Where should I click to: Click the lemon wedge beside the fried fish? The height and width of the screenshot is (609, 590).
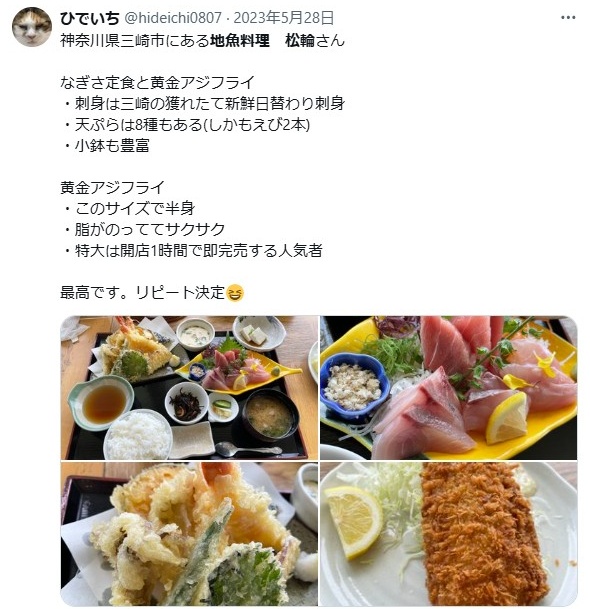[354, 521]
